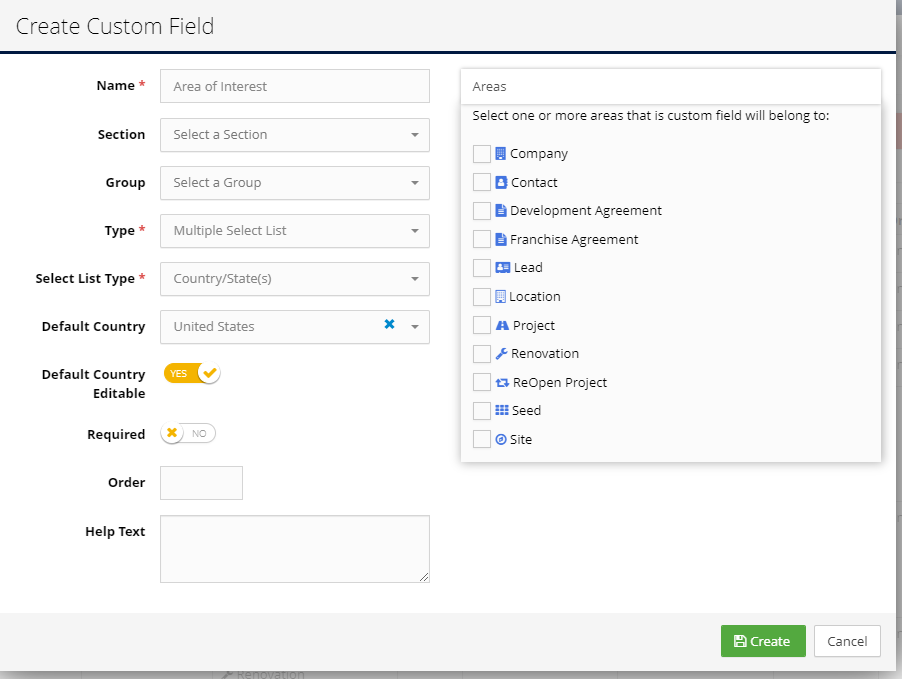Click the Lead card icon

click(502, 268)
